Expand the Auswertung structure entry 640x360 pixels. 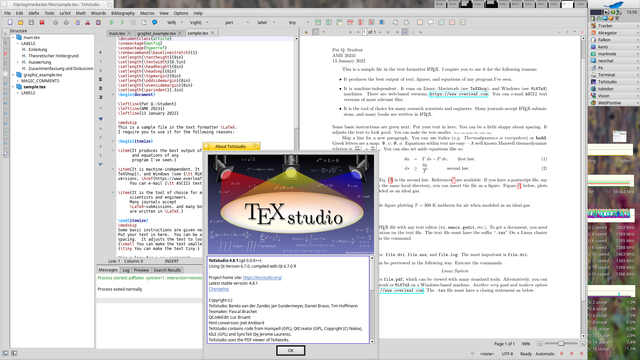point(18,62)
